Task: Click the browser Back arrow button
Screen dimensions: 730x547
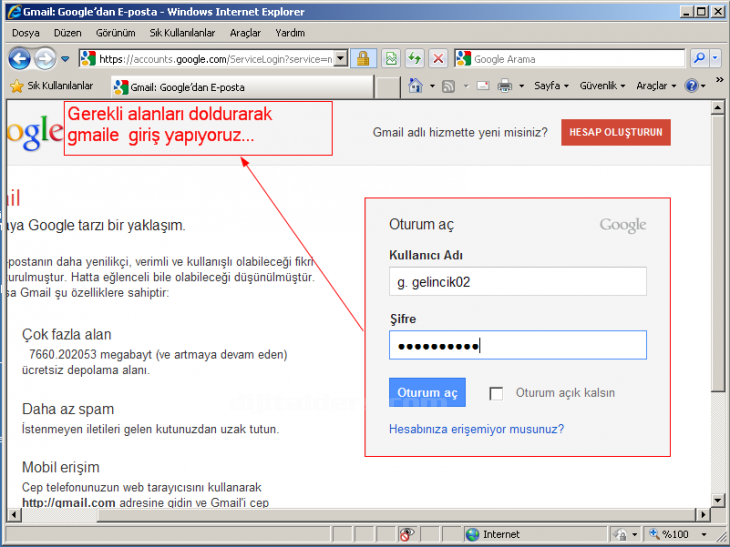Action: tap(19, 59)
